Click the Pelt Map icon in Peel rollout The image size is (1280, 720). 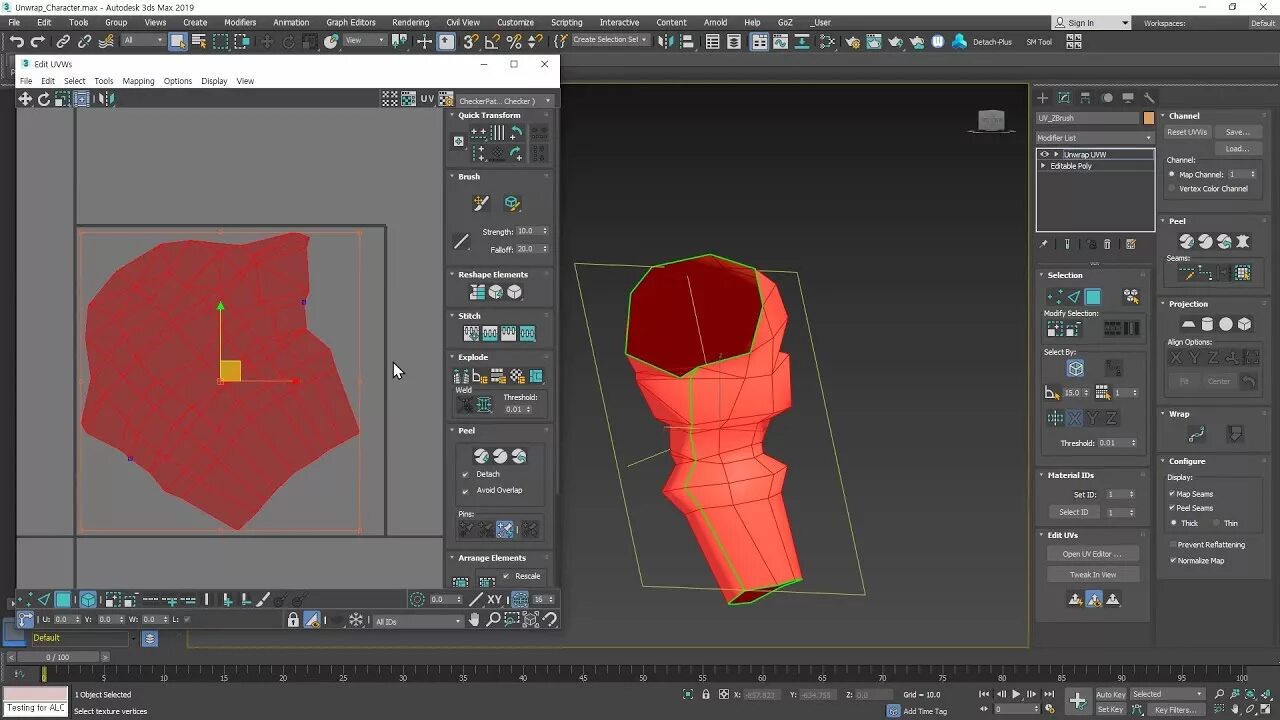point(1243,242)
